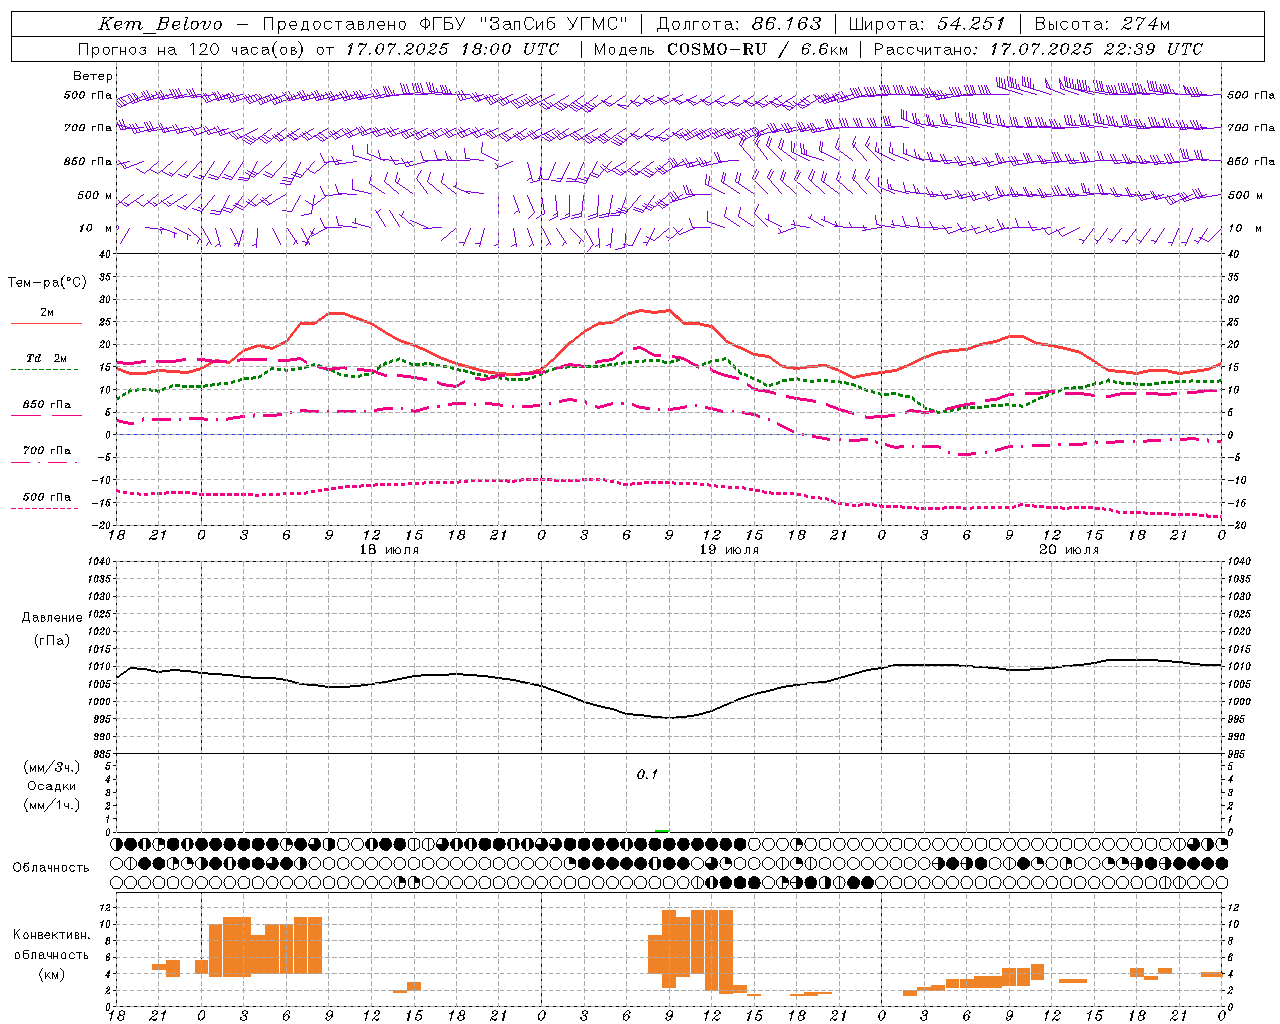The height and width of the screenshot is (1024, 1280).
Task: Click the small green precipitation bar
Action: click(x=662, y=830)
